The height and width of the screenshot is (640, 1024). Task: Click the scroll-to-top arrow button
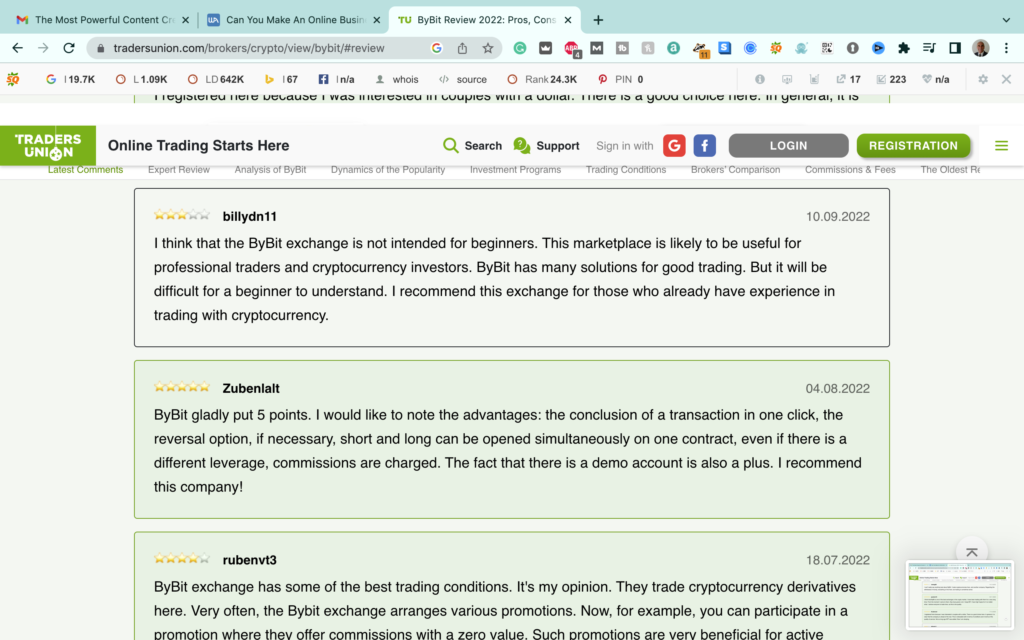(972, 552)
